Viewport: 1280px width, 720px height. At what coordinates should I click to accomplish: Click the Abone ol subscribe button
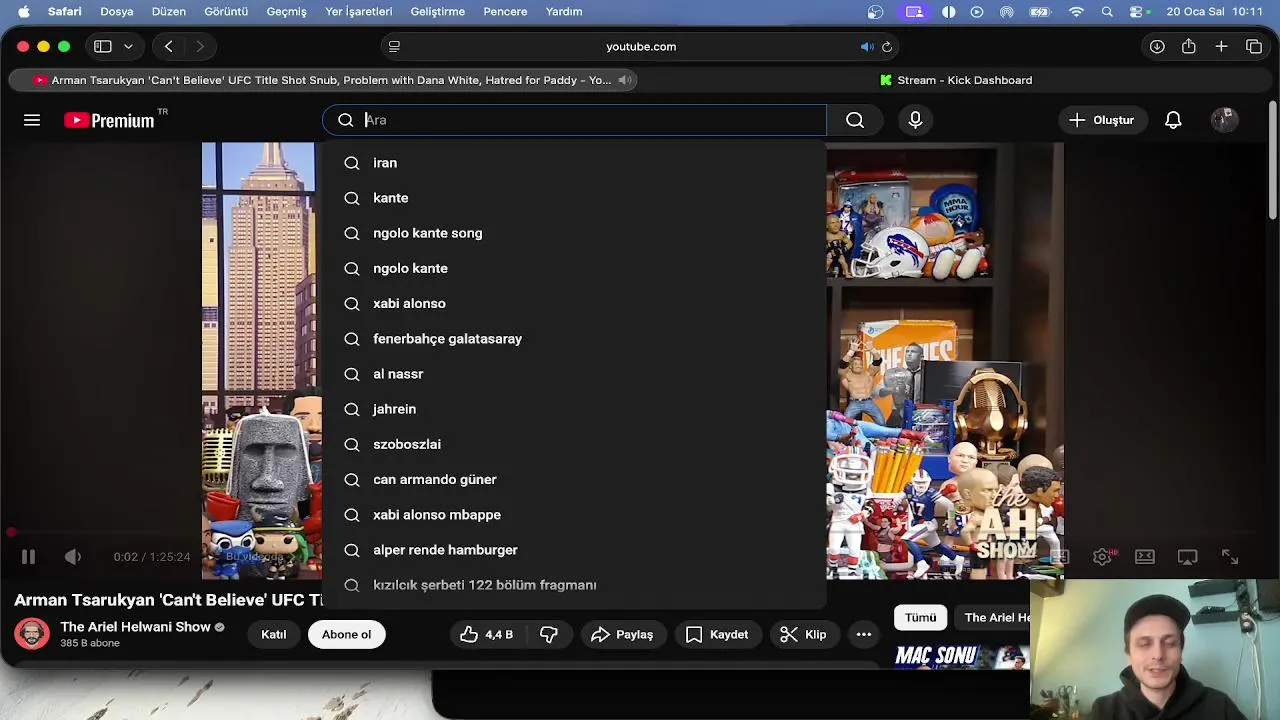346,634
